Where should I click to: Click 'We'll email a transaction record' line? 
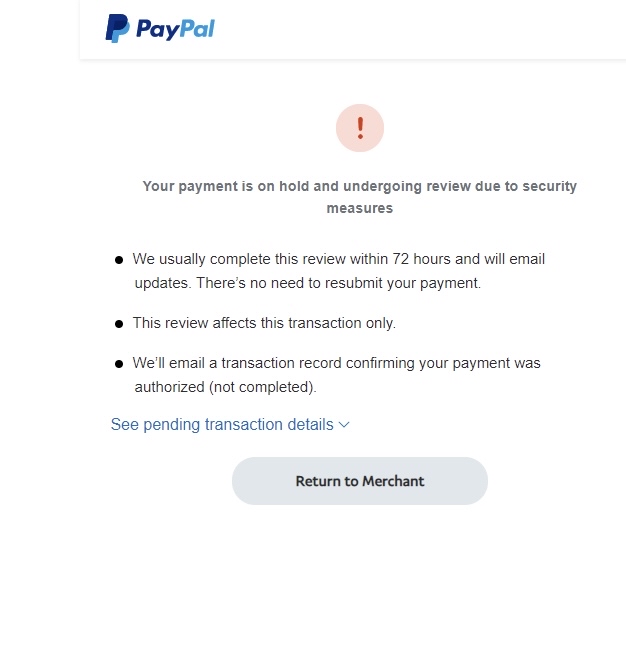tap(337, 363)
